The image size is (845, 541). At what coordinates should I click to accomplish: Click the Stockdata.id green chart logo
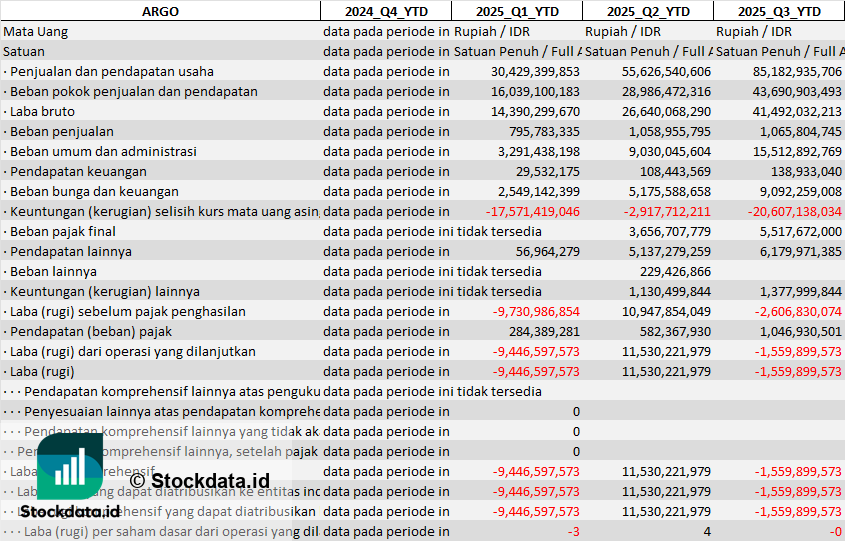(x=70, y=468)
